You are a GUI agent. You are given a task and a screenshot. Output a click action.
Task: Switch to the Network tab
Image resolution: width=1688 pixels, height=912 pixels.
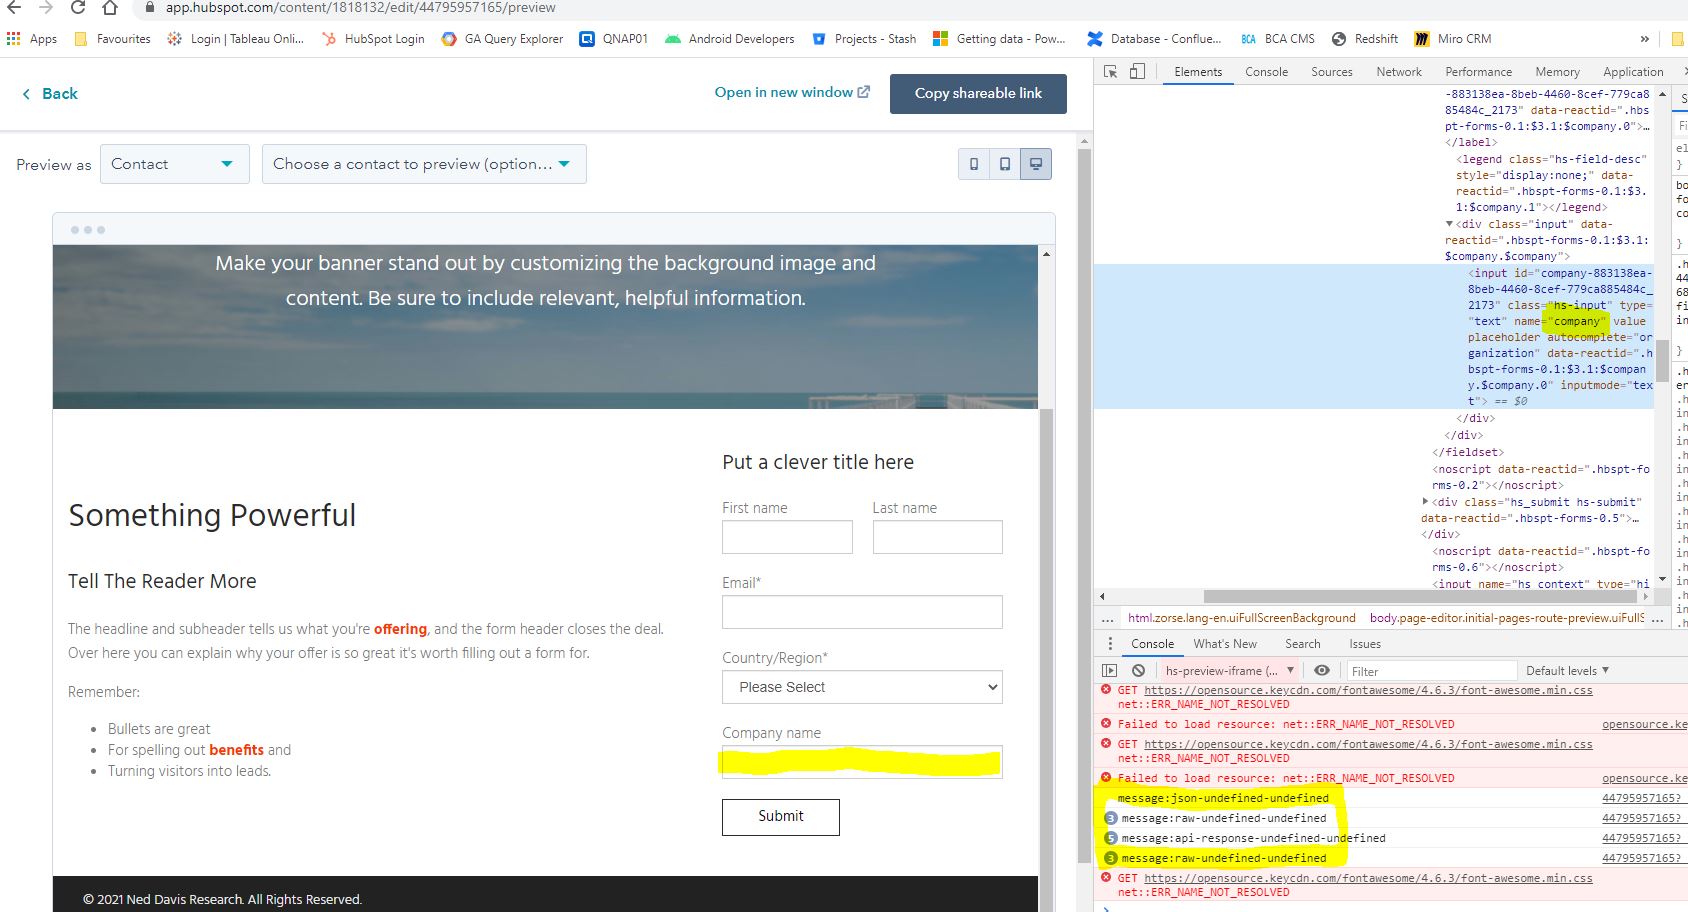tap(1398, 72)
